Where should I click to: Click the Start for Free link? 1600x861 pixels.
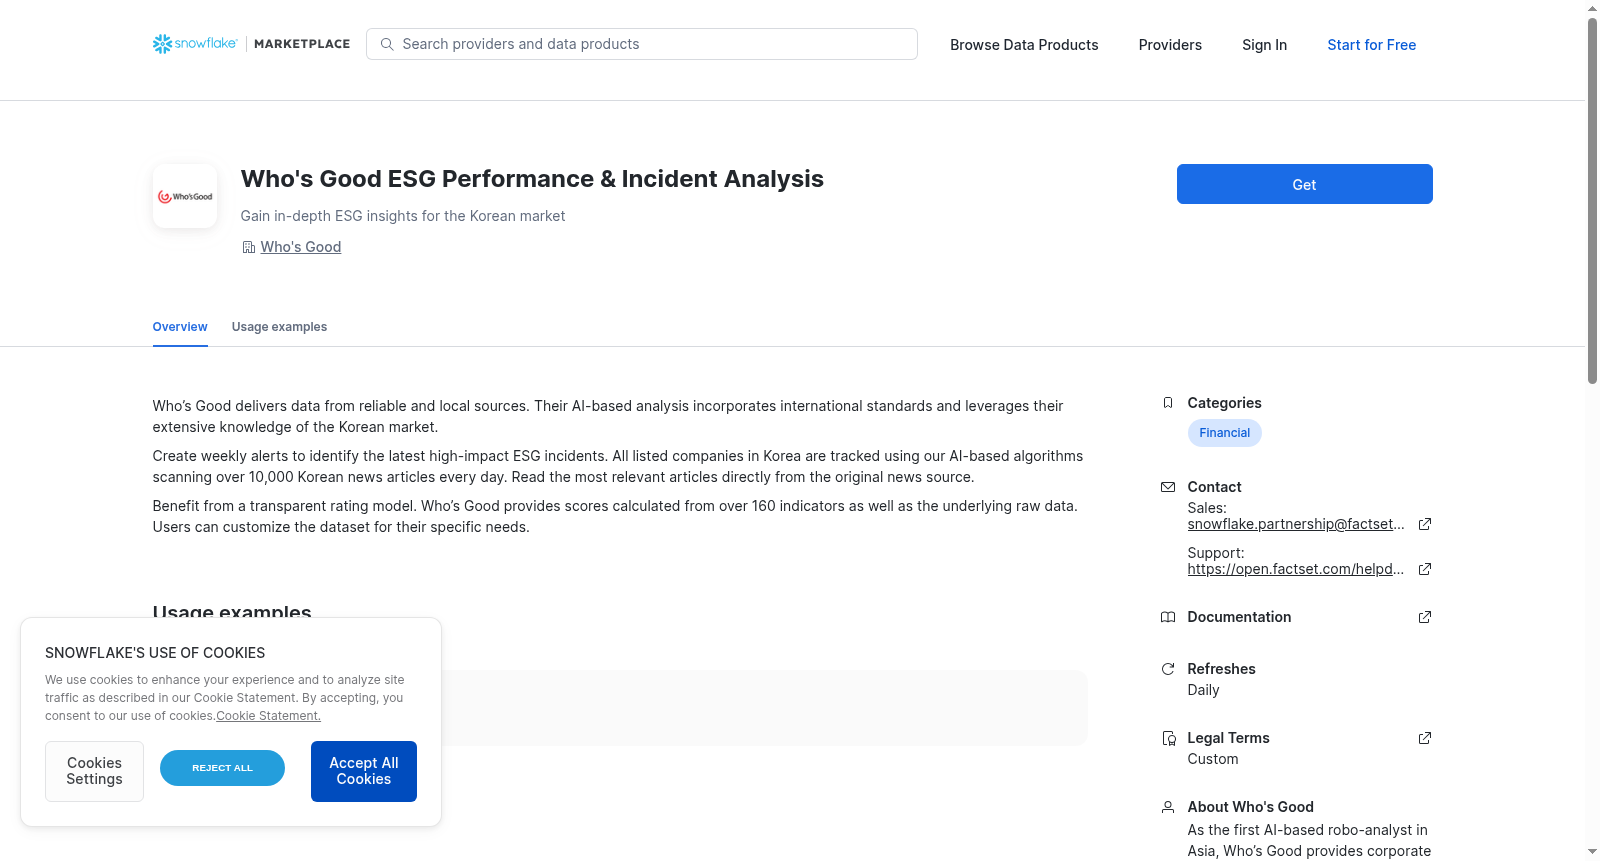[1371, 45]
